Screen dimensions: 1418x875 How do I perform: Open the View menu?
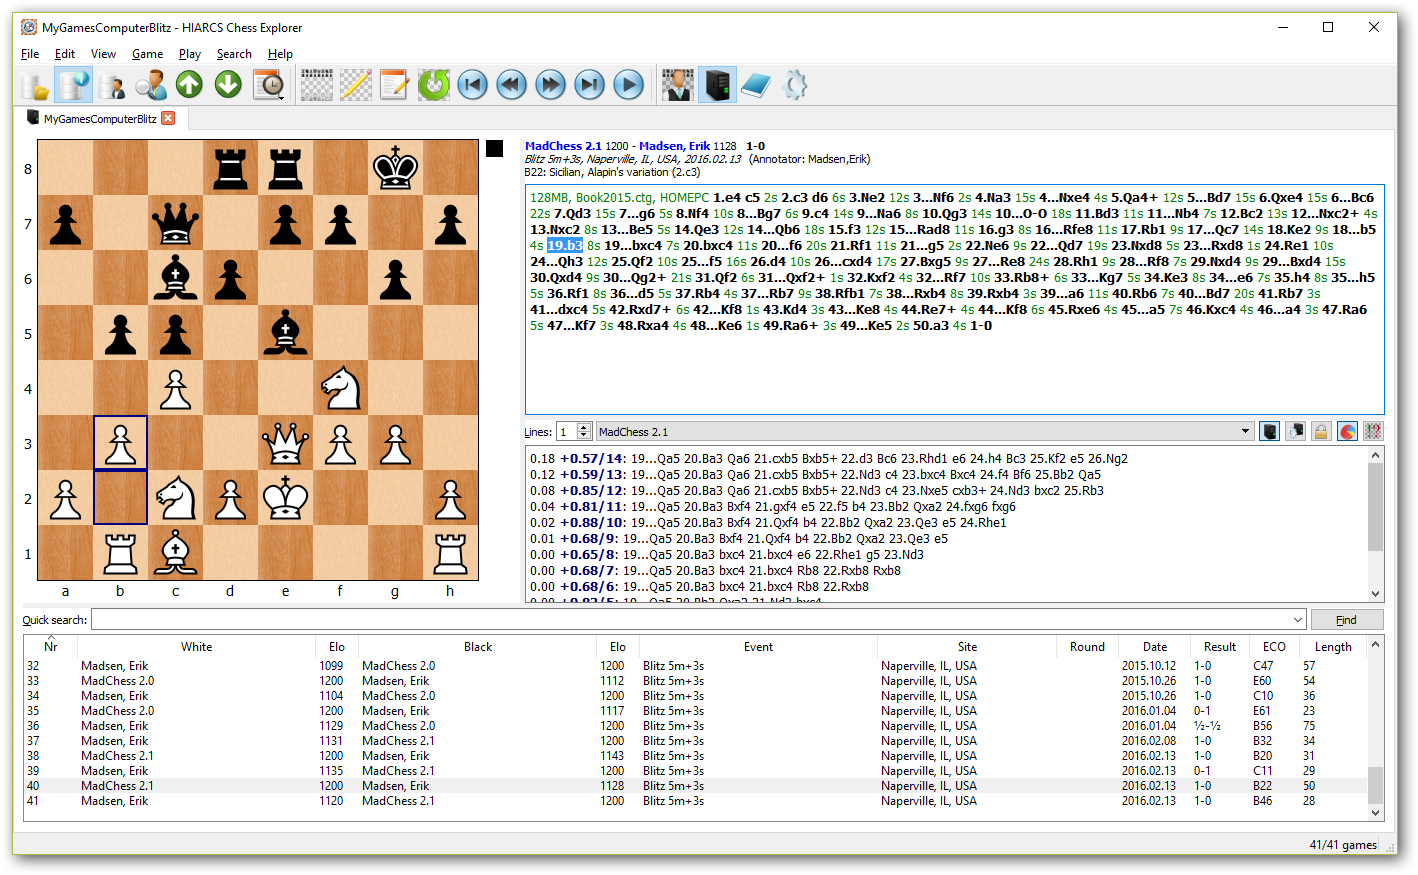(103, 54)
